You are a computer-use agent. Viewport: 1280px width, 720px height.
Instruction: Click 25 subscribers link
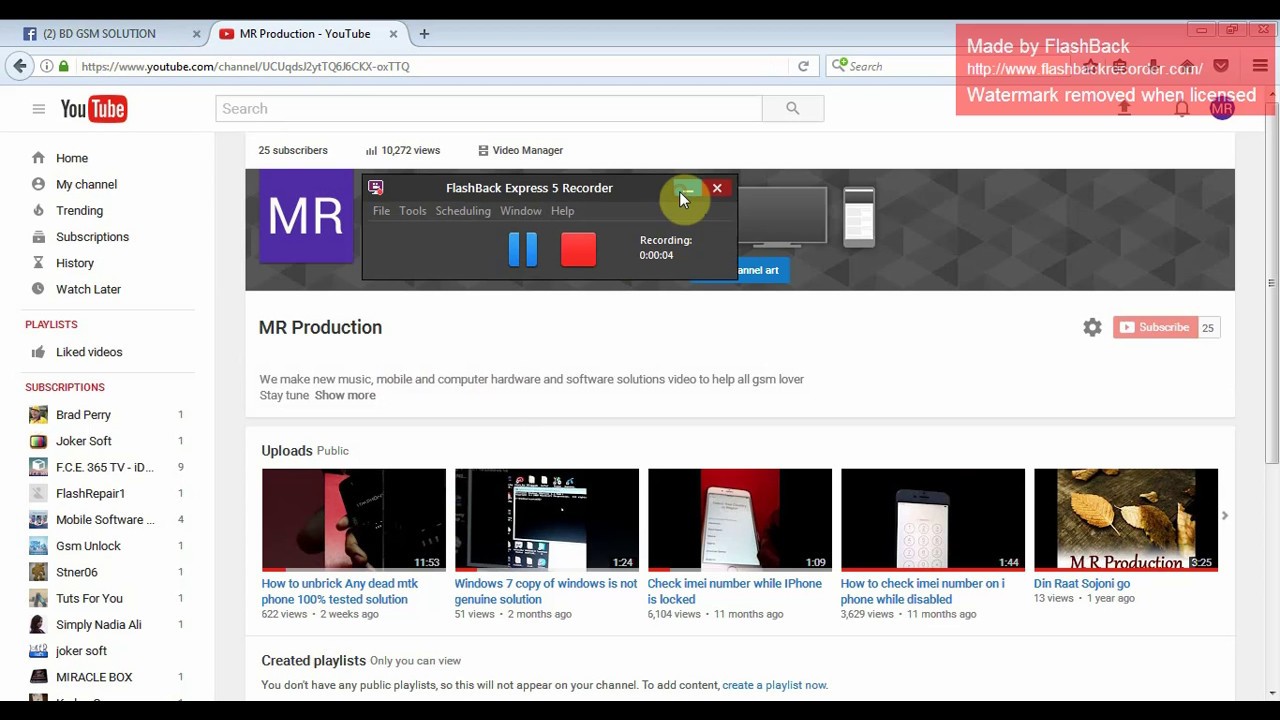pyautogui.click(x=293, y=150)
